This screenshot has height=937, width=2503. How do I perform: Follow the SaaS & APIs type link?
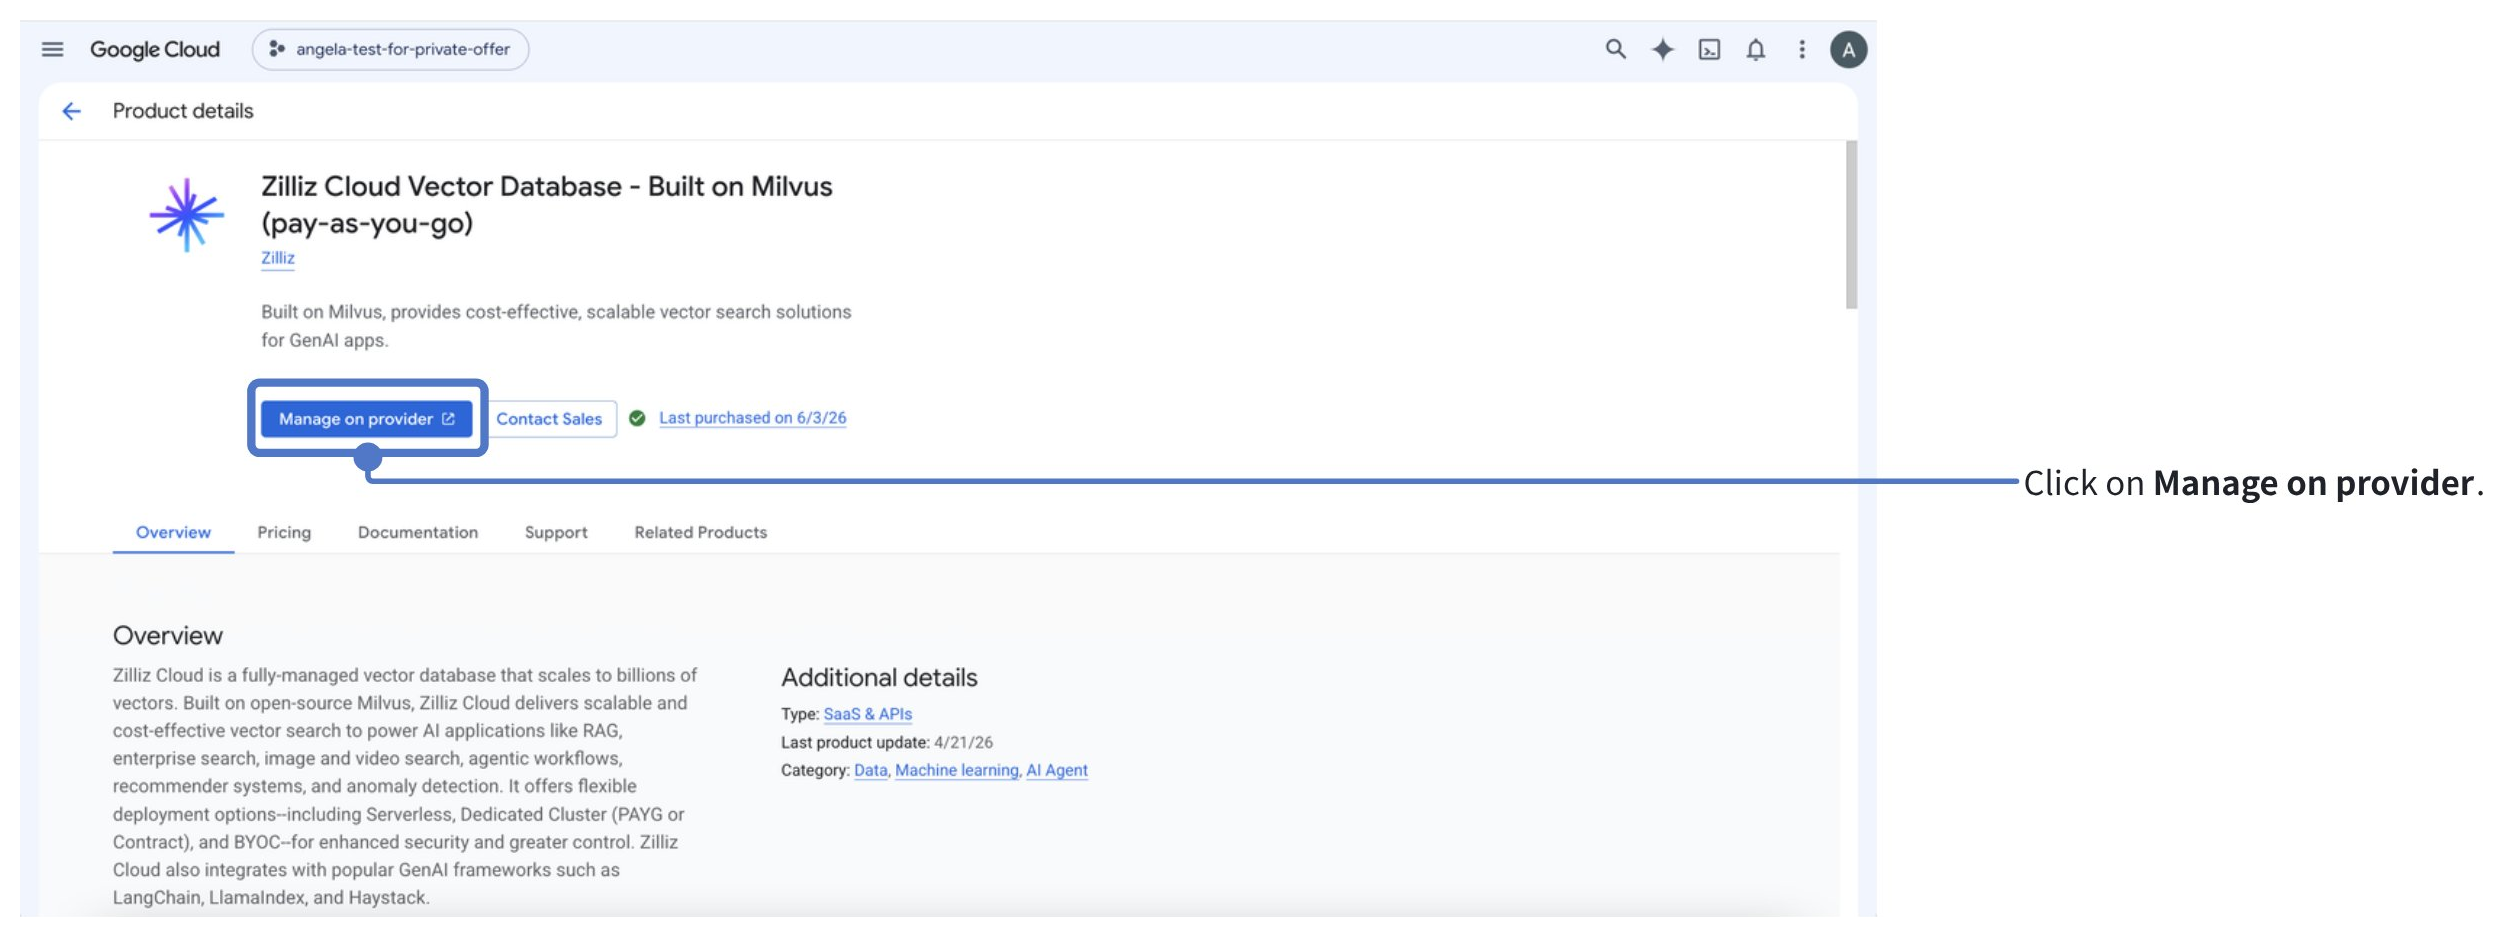tap(867, 714)
